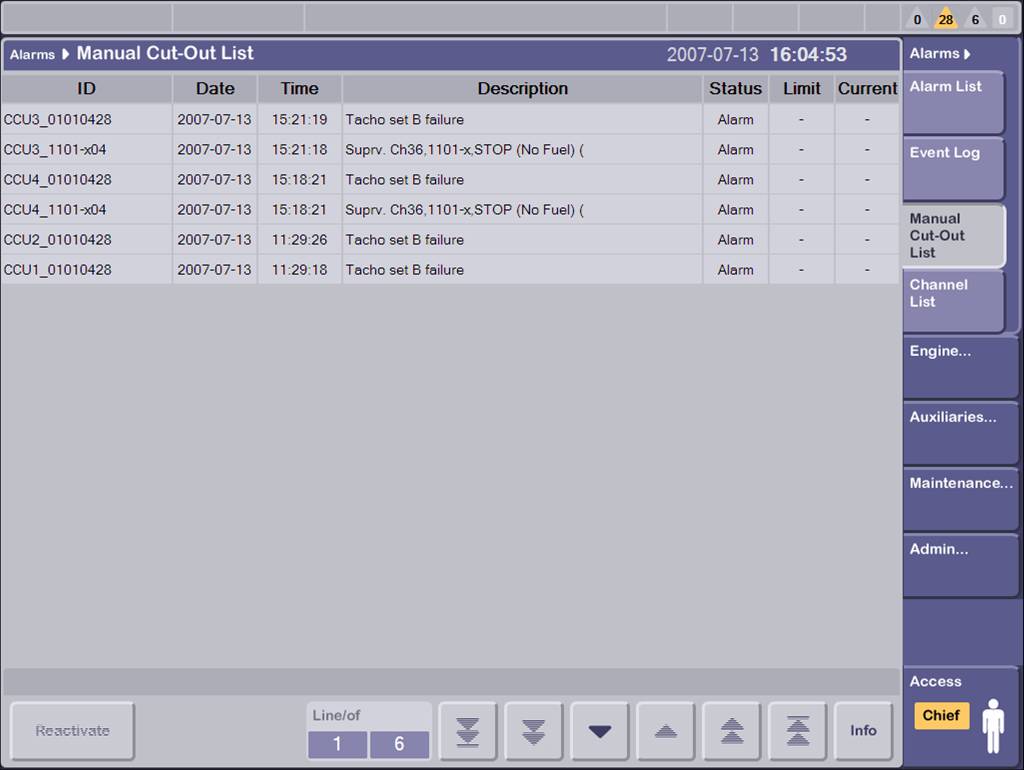Jump to the last line of the list
This screenshot has height=770, width=1024.
(x=467, y=731)
